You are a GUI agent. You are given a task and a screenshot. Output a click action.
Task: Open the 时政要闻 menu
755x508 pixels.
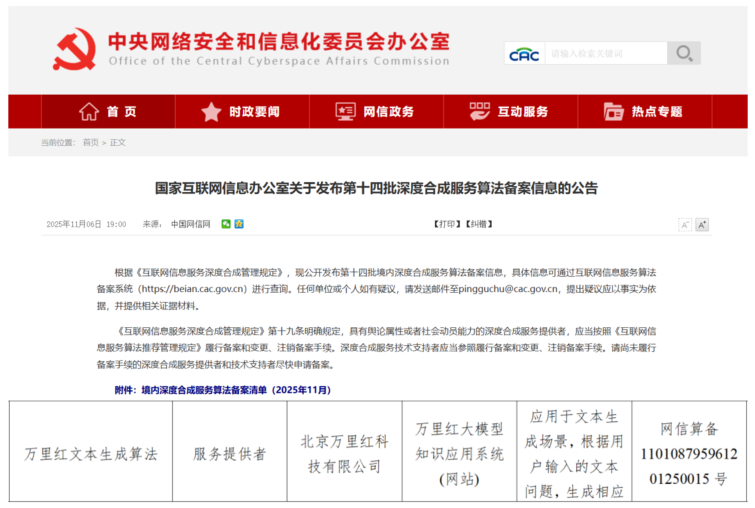(x=254, y=112)
